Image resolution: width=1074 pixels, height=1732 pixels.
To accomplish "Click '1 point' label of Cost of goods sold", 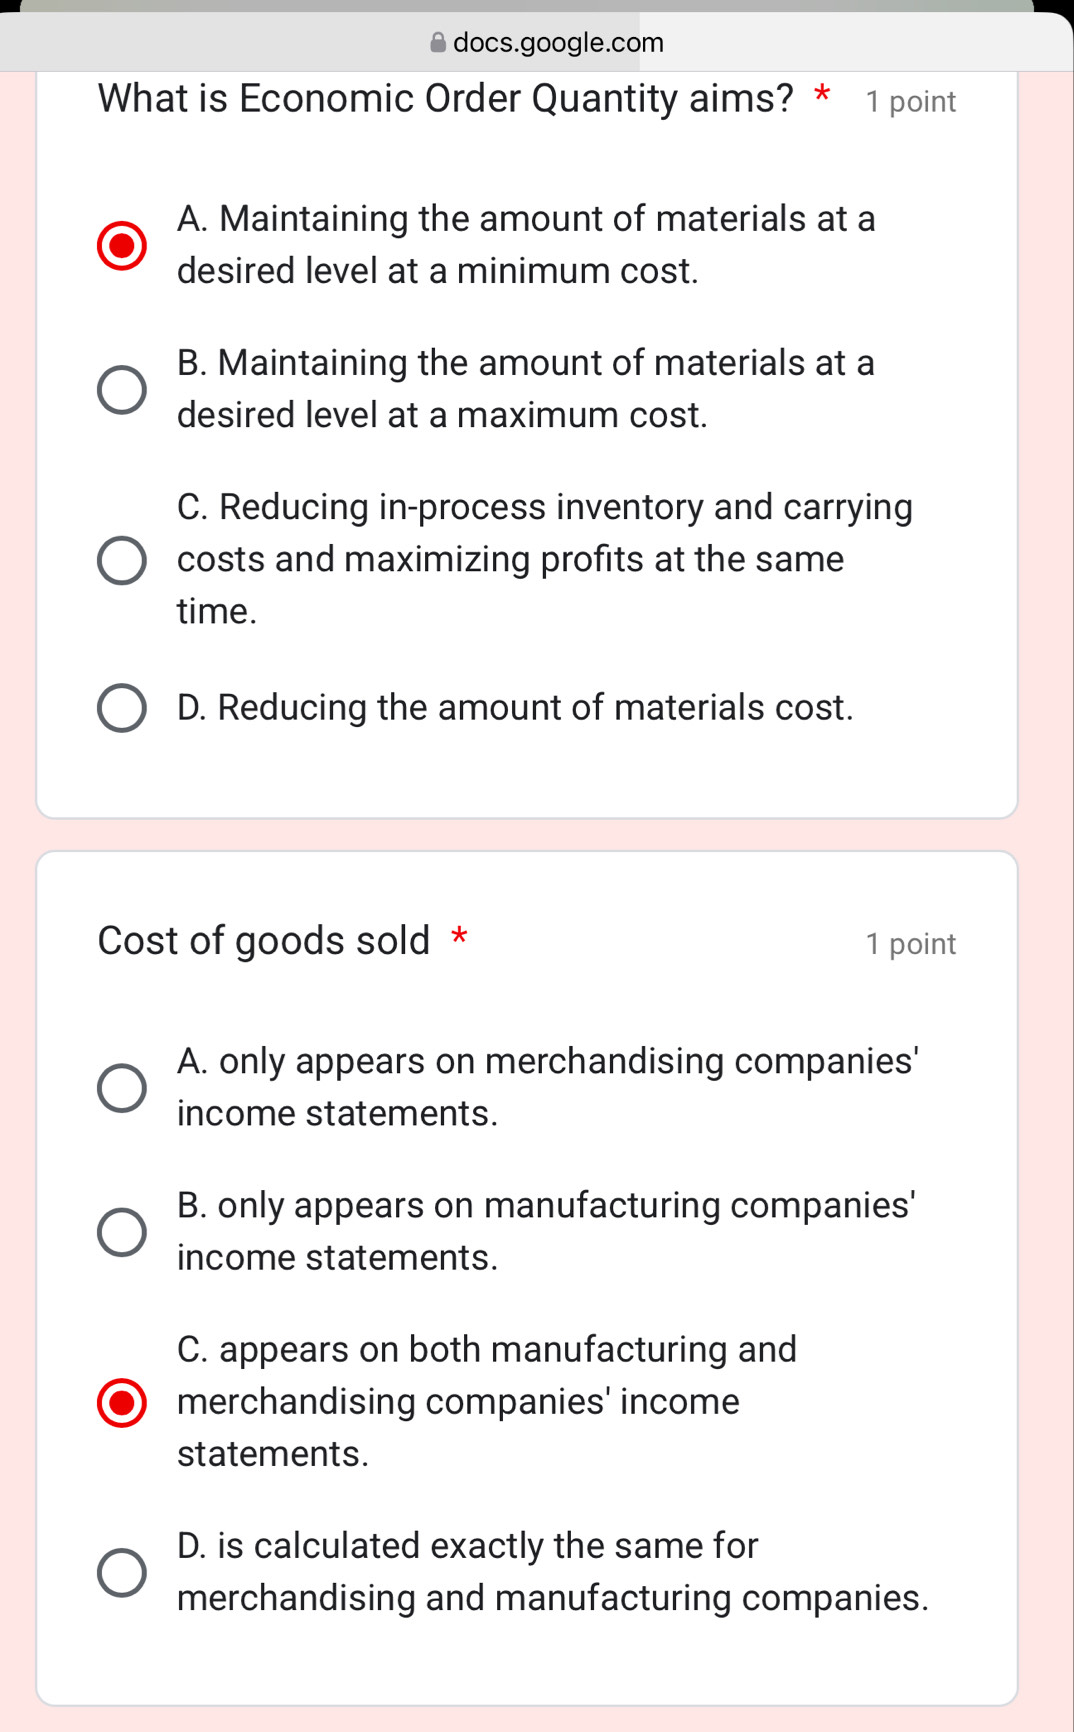I will [911, 944].
